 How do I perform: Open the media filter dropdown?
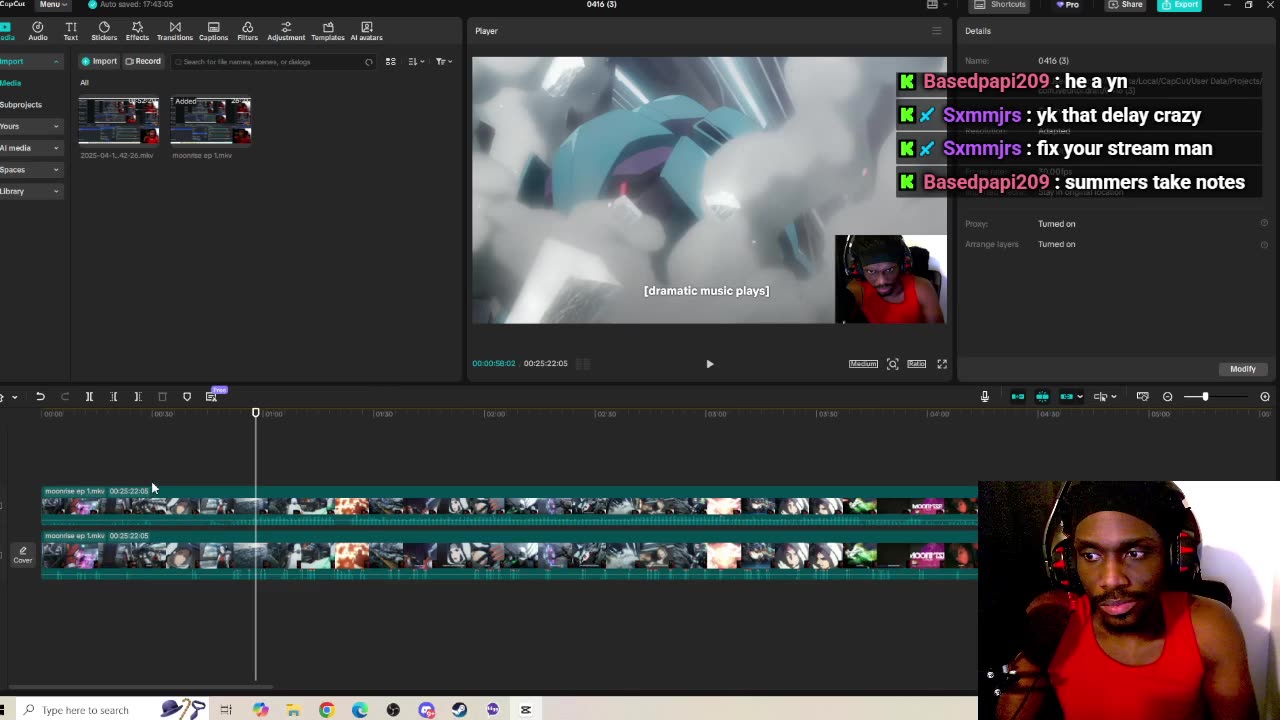444,62
